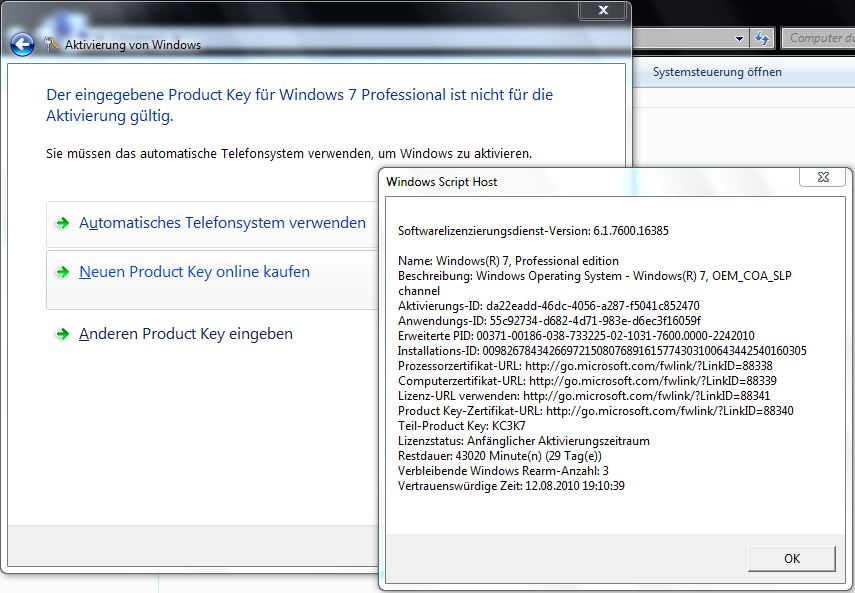Open address bar dropdown in background window
The image size is (855, 593).
(x=739, y=39)
